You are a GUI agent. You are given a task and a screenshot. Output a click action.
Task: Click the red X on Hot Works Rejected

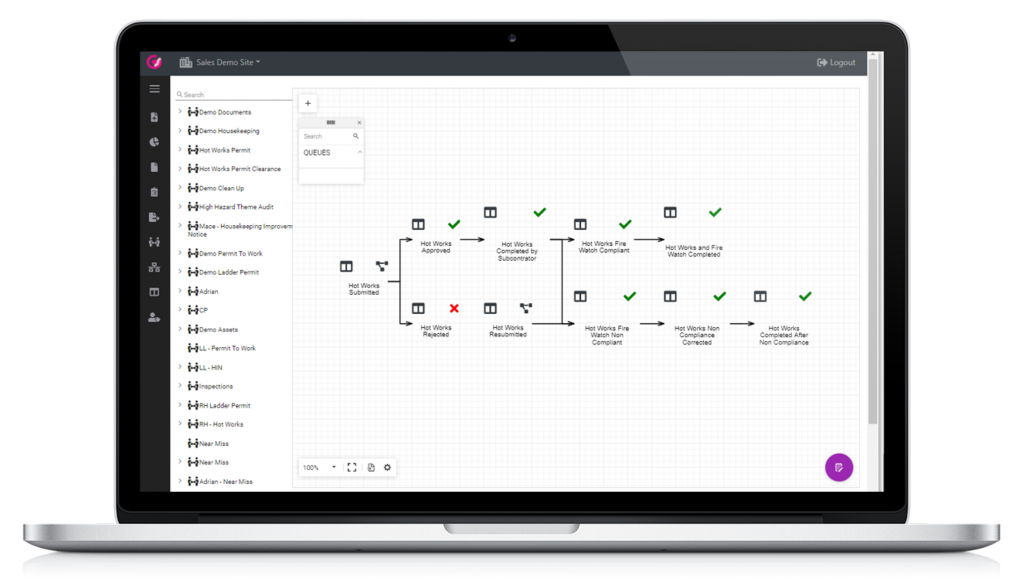coord(454,309)
